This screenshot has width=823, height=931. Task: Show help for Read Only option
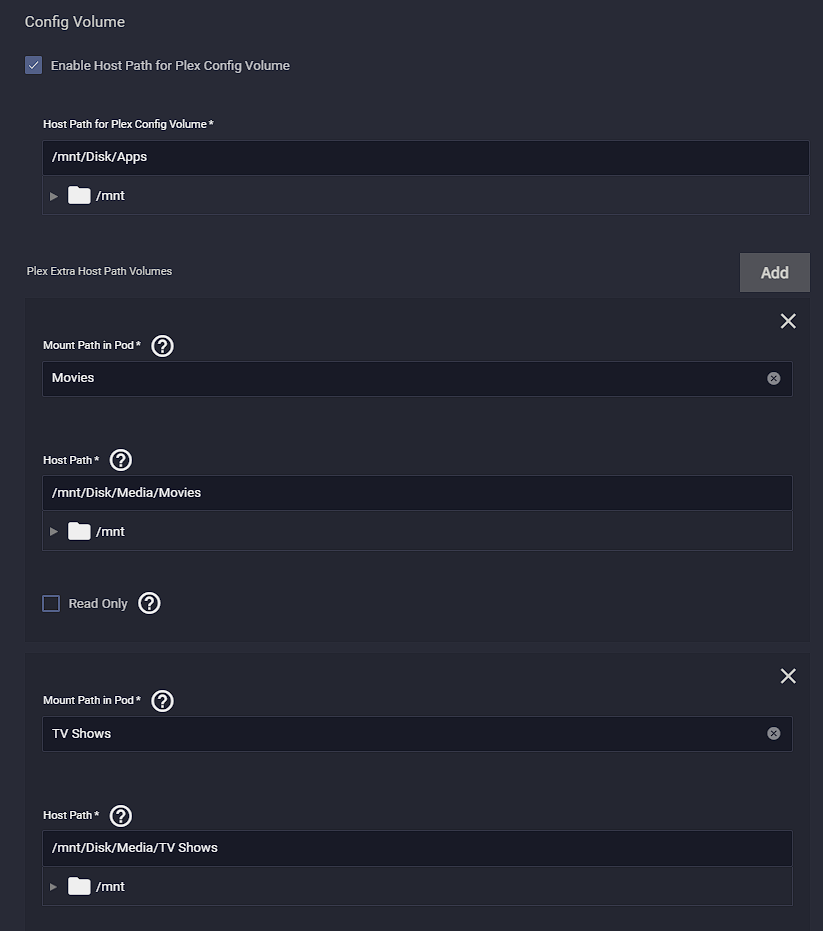pyautogui.click(x=149, y=603)
